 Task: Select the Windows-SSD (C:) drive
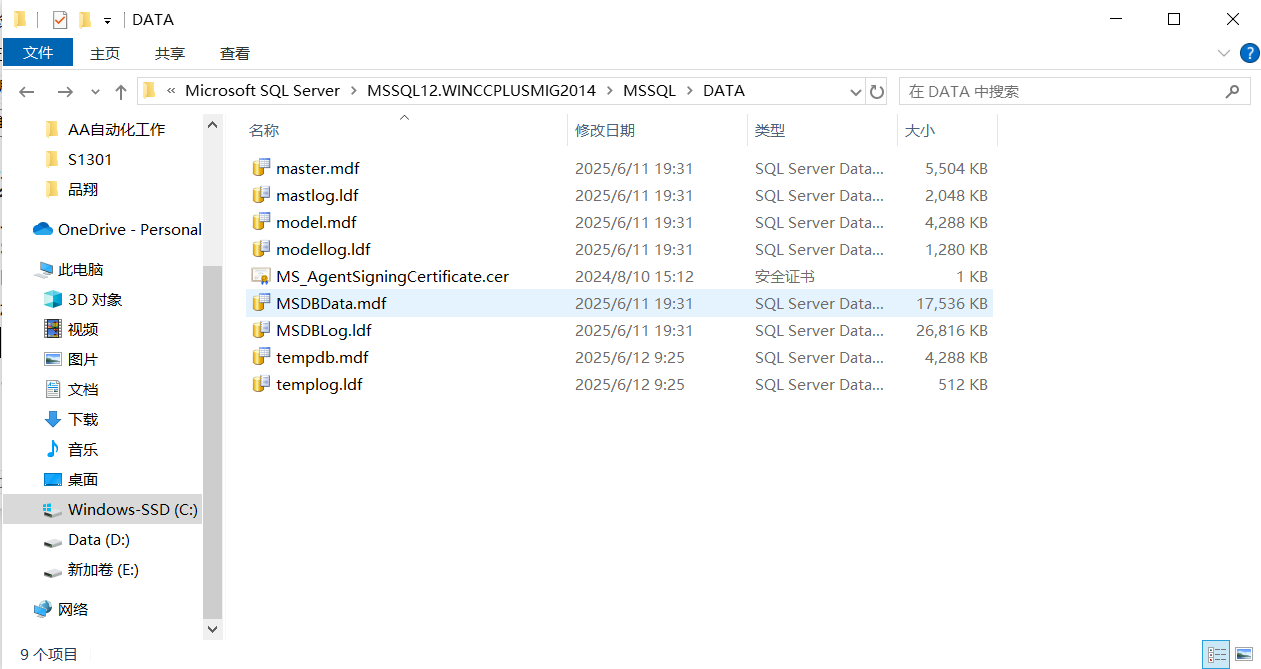(102, 509)
